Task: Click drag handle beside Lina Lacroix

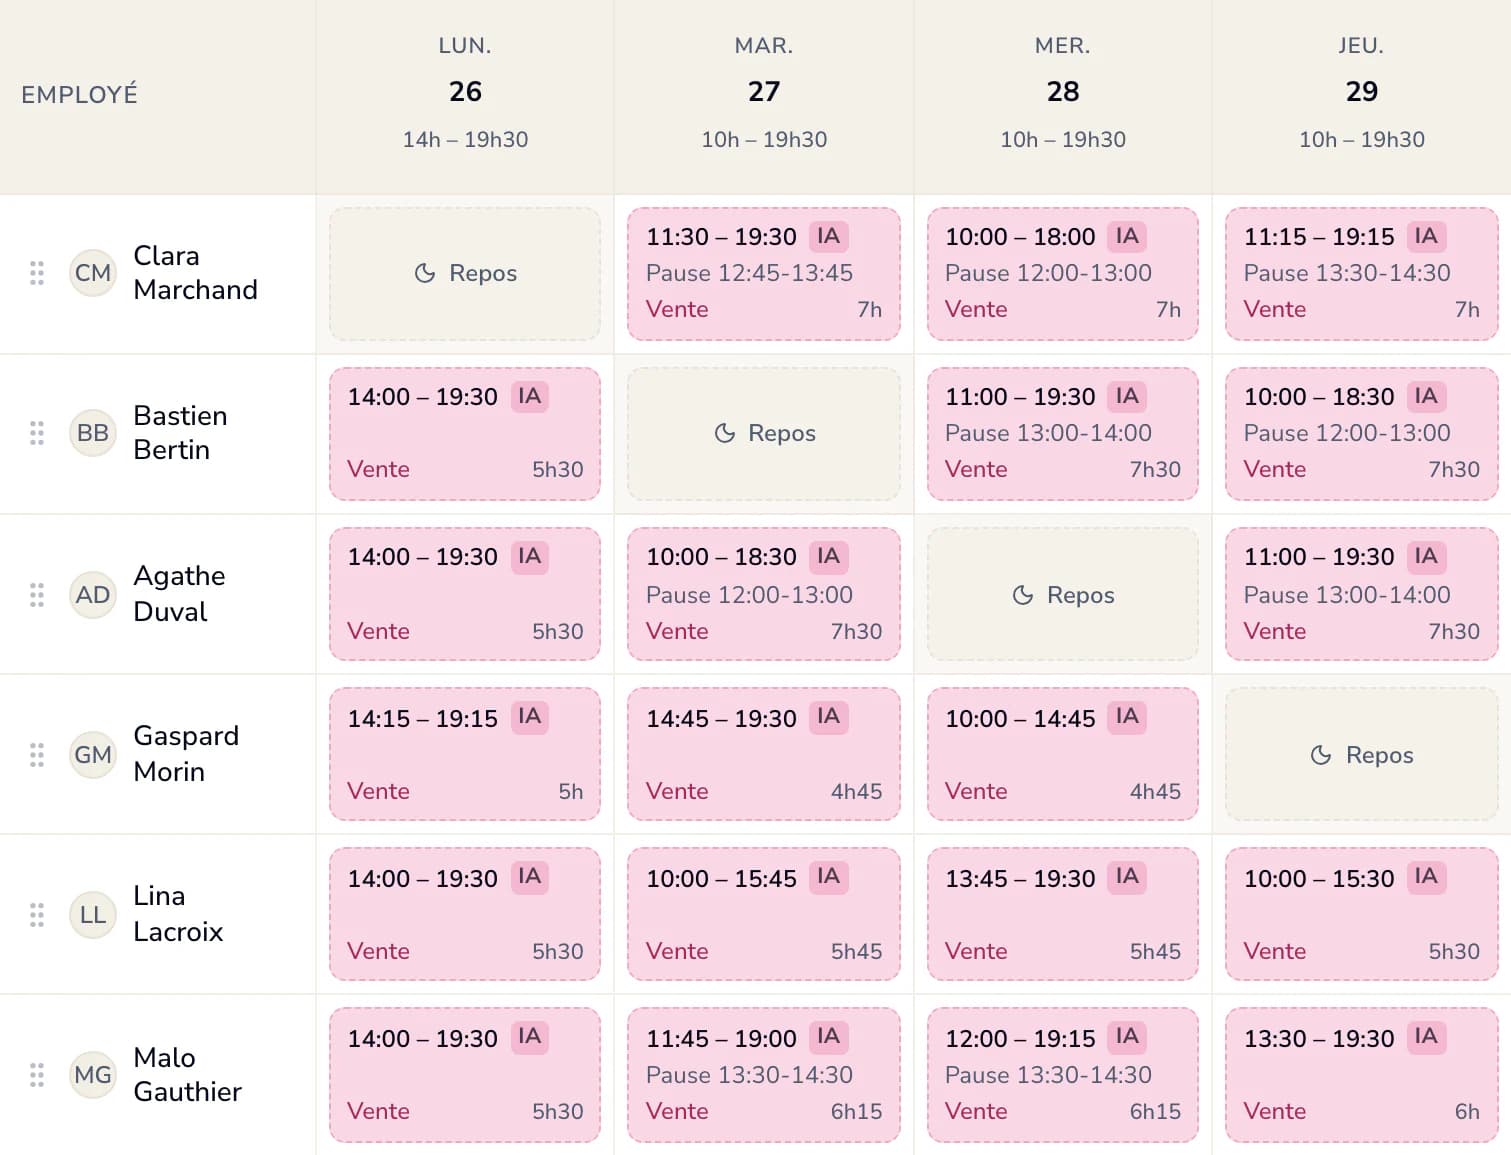Action: 37,915
